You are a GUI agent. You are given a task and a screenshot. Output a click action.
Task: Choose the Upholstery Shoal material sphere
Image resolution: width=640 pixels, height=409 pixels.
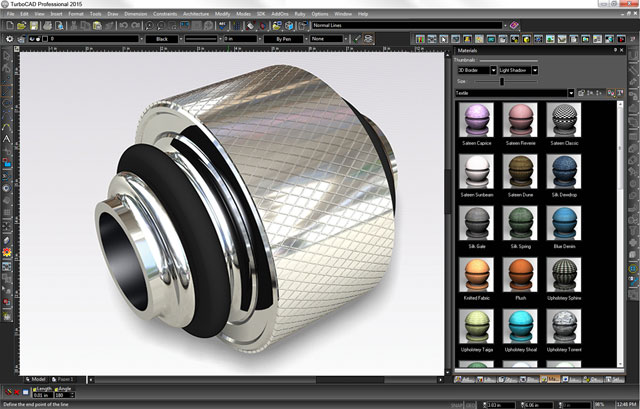point(519,325)
